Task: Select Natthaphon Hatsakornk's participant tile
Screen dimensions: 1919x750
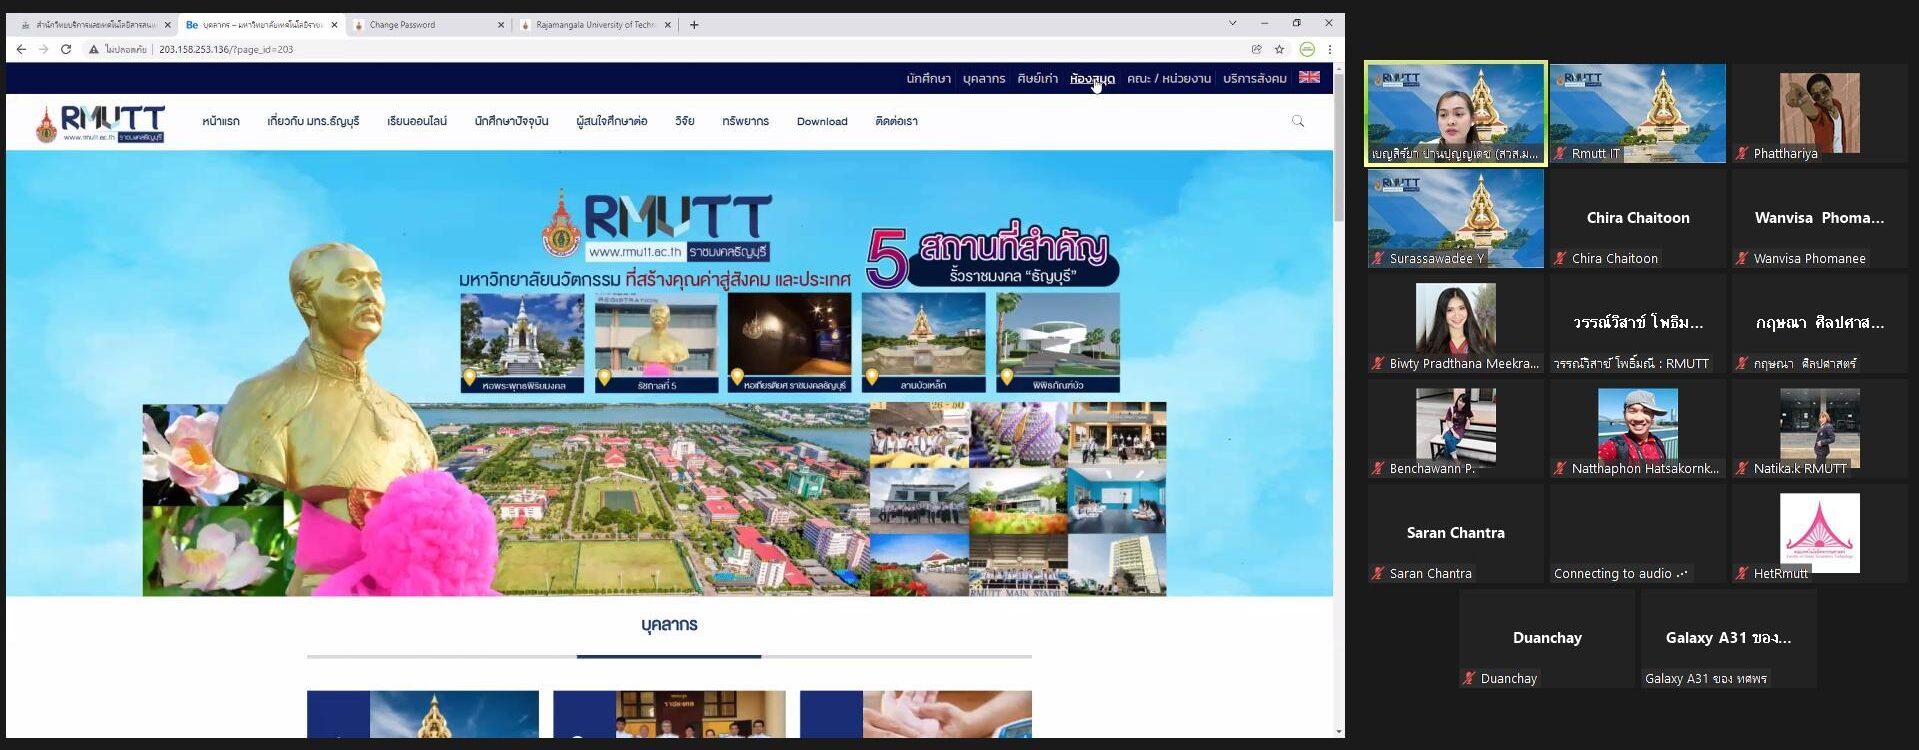Action: pos(1638,428)
